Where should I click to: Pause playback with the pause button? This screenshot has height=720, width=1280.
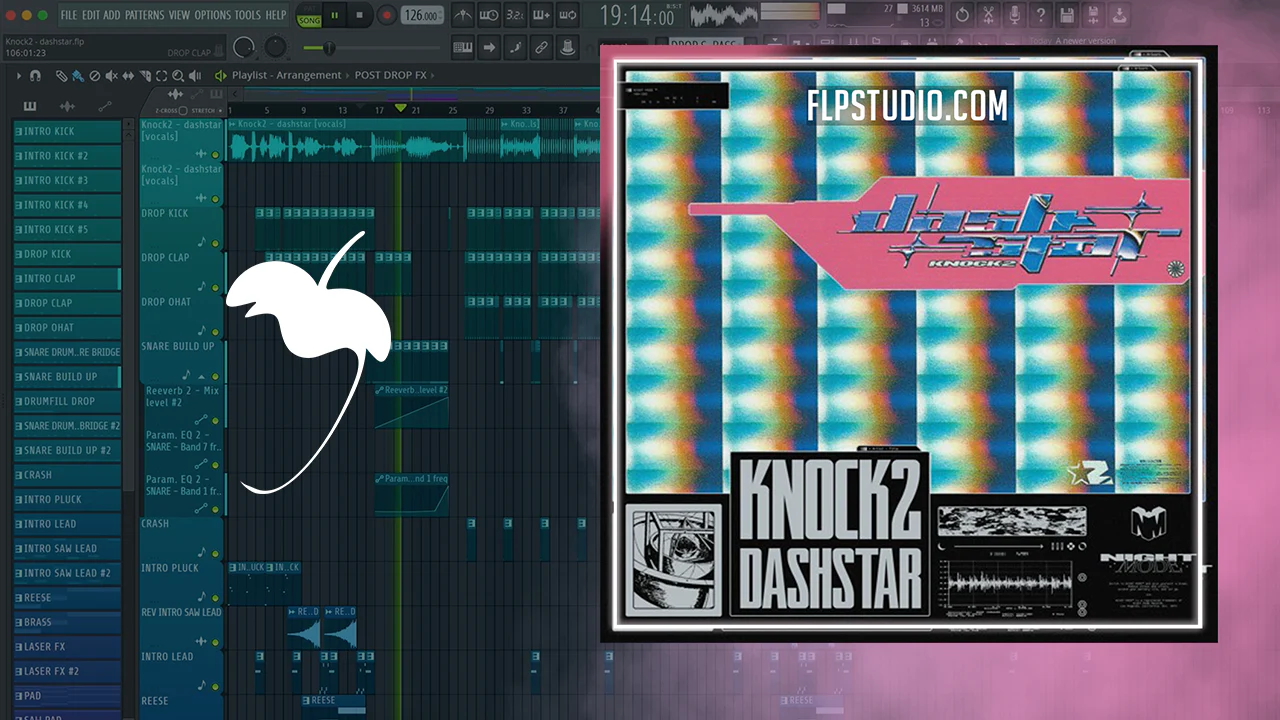point(334,16)
